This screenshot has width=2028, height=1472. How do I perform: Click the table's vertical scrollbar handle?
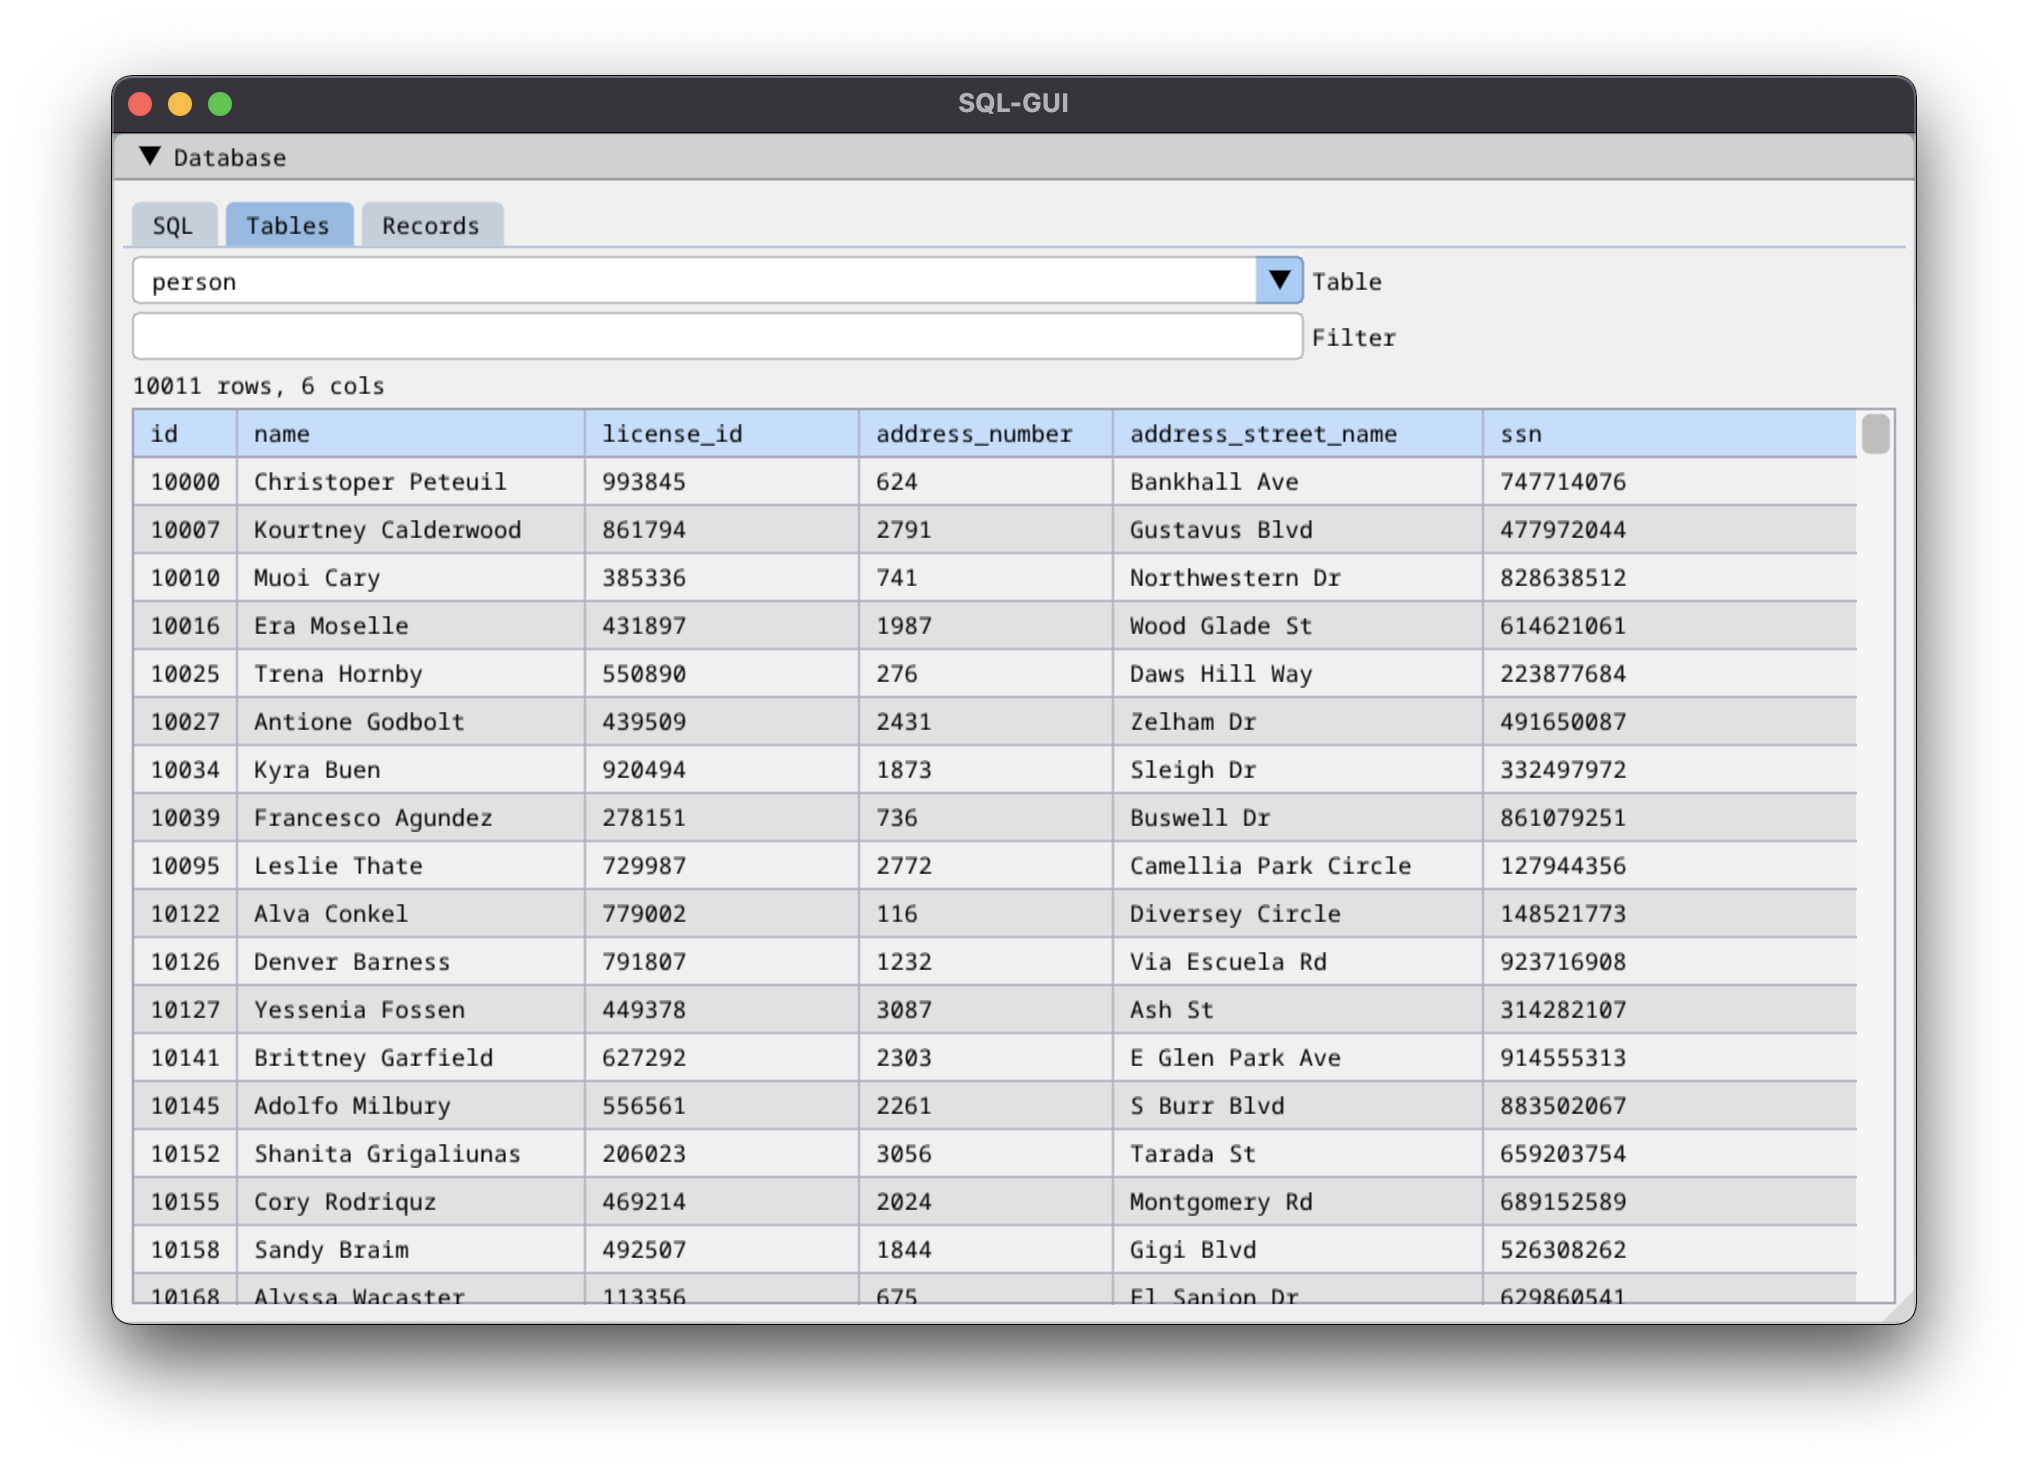tap(1875, 434)
